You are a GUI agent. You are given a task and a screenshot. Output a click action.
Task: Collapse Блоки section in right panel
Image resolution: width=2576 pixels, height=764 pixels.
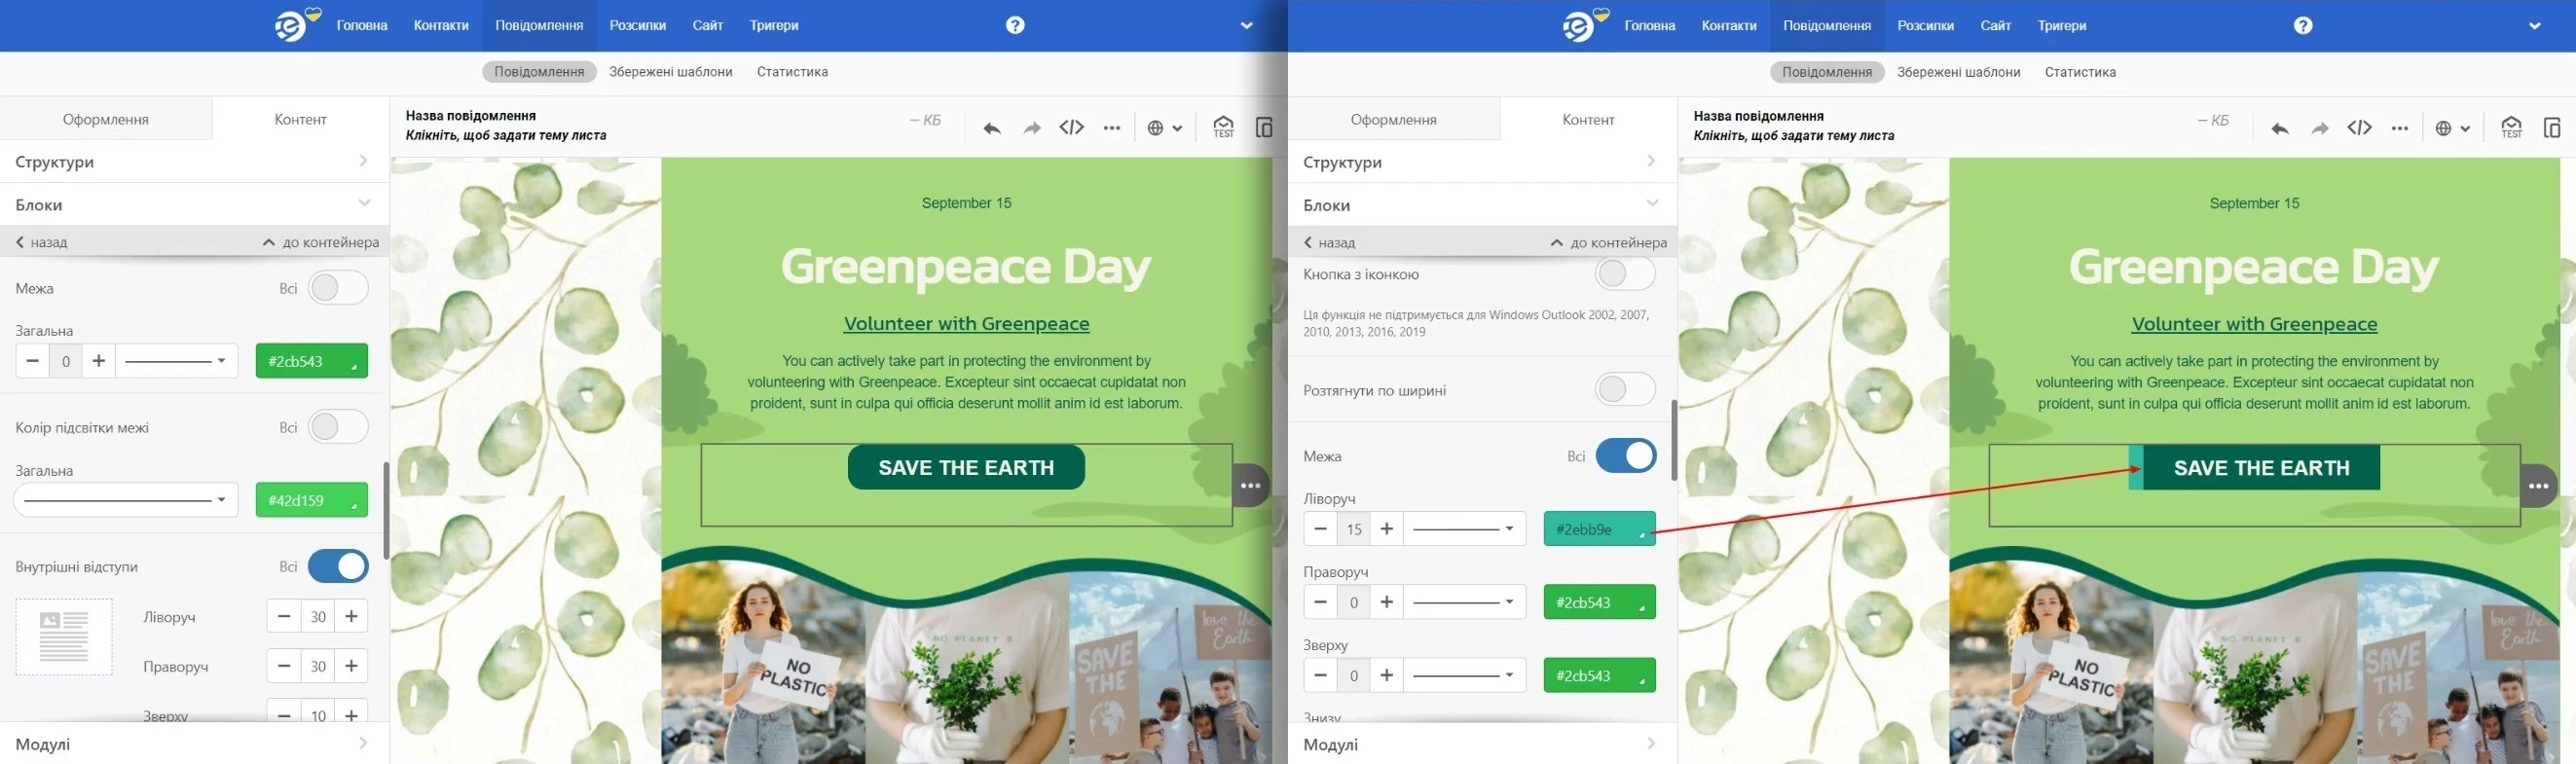click(x=1482, y=205)
